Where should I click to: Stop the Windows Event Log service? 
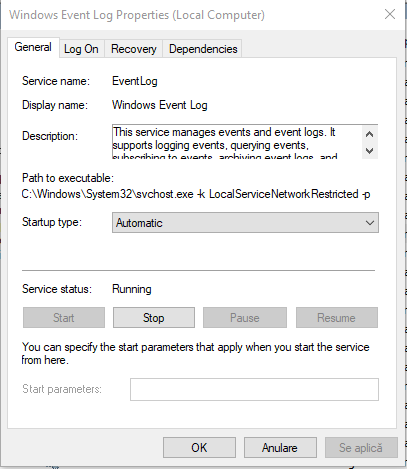154,318
